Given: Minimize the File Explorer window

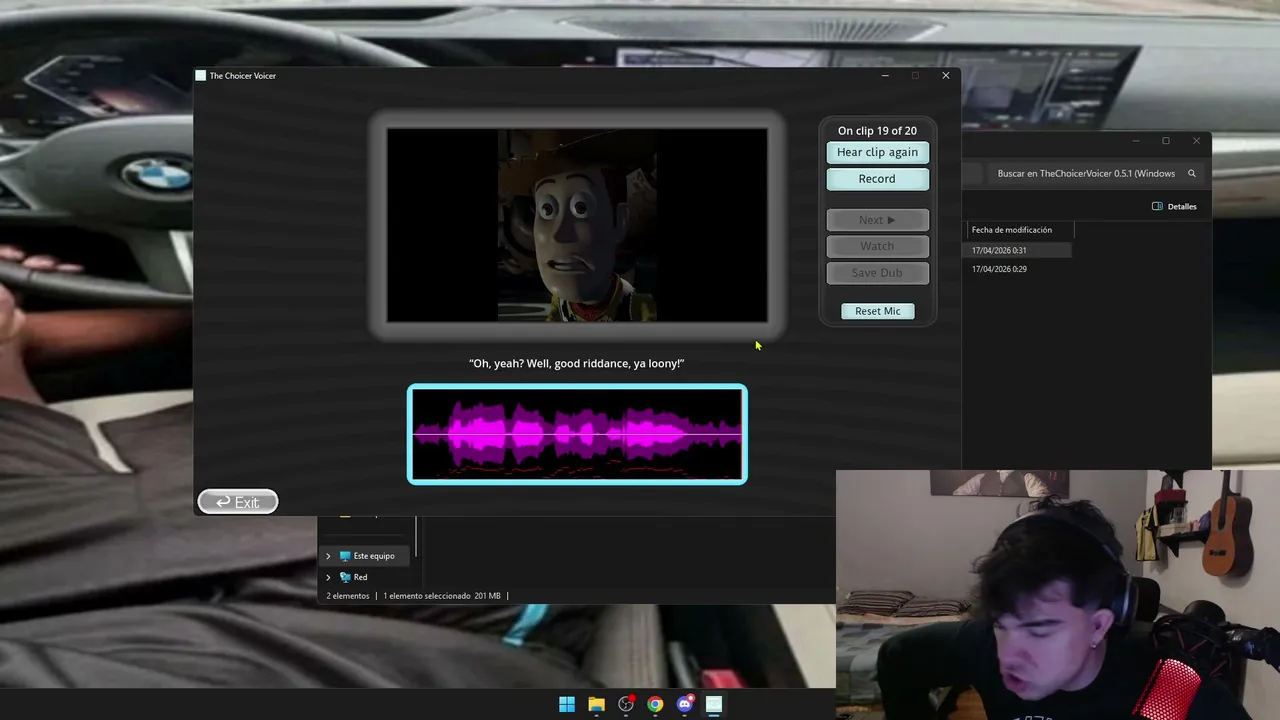Looking at the screenshot, I should (x=1136, y=141).
